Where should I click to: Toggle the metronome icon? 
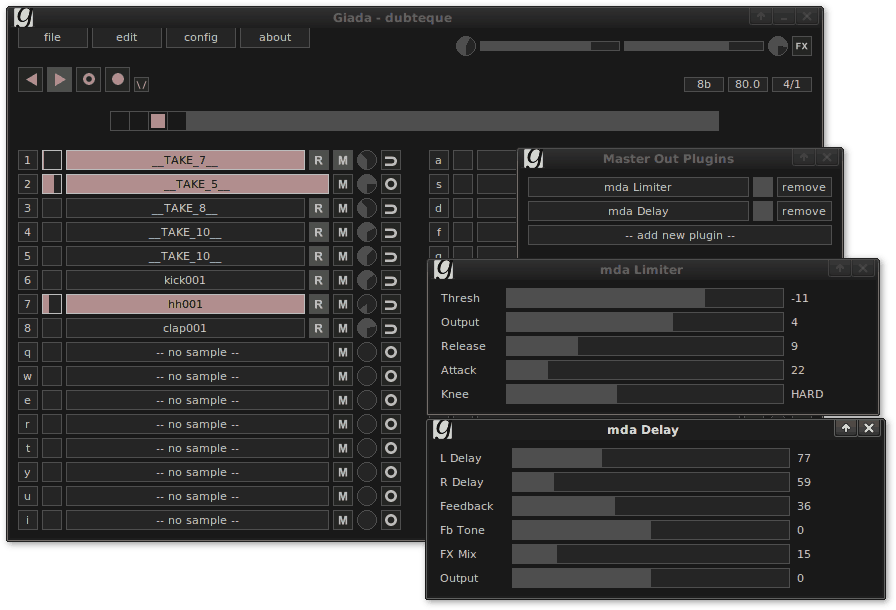(141, 85)
